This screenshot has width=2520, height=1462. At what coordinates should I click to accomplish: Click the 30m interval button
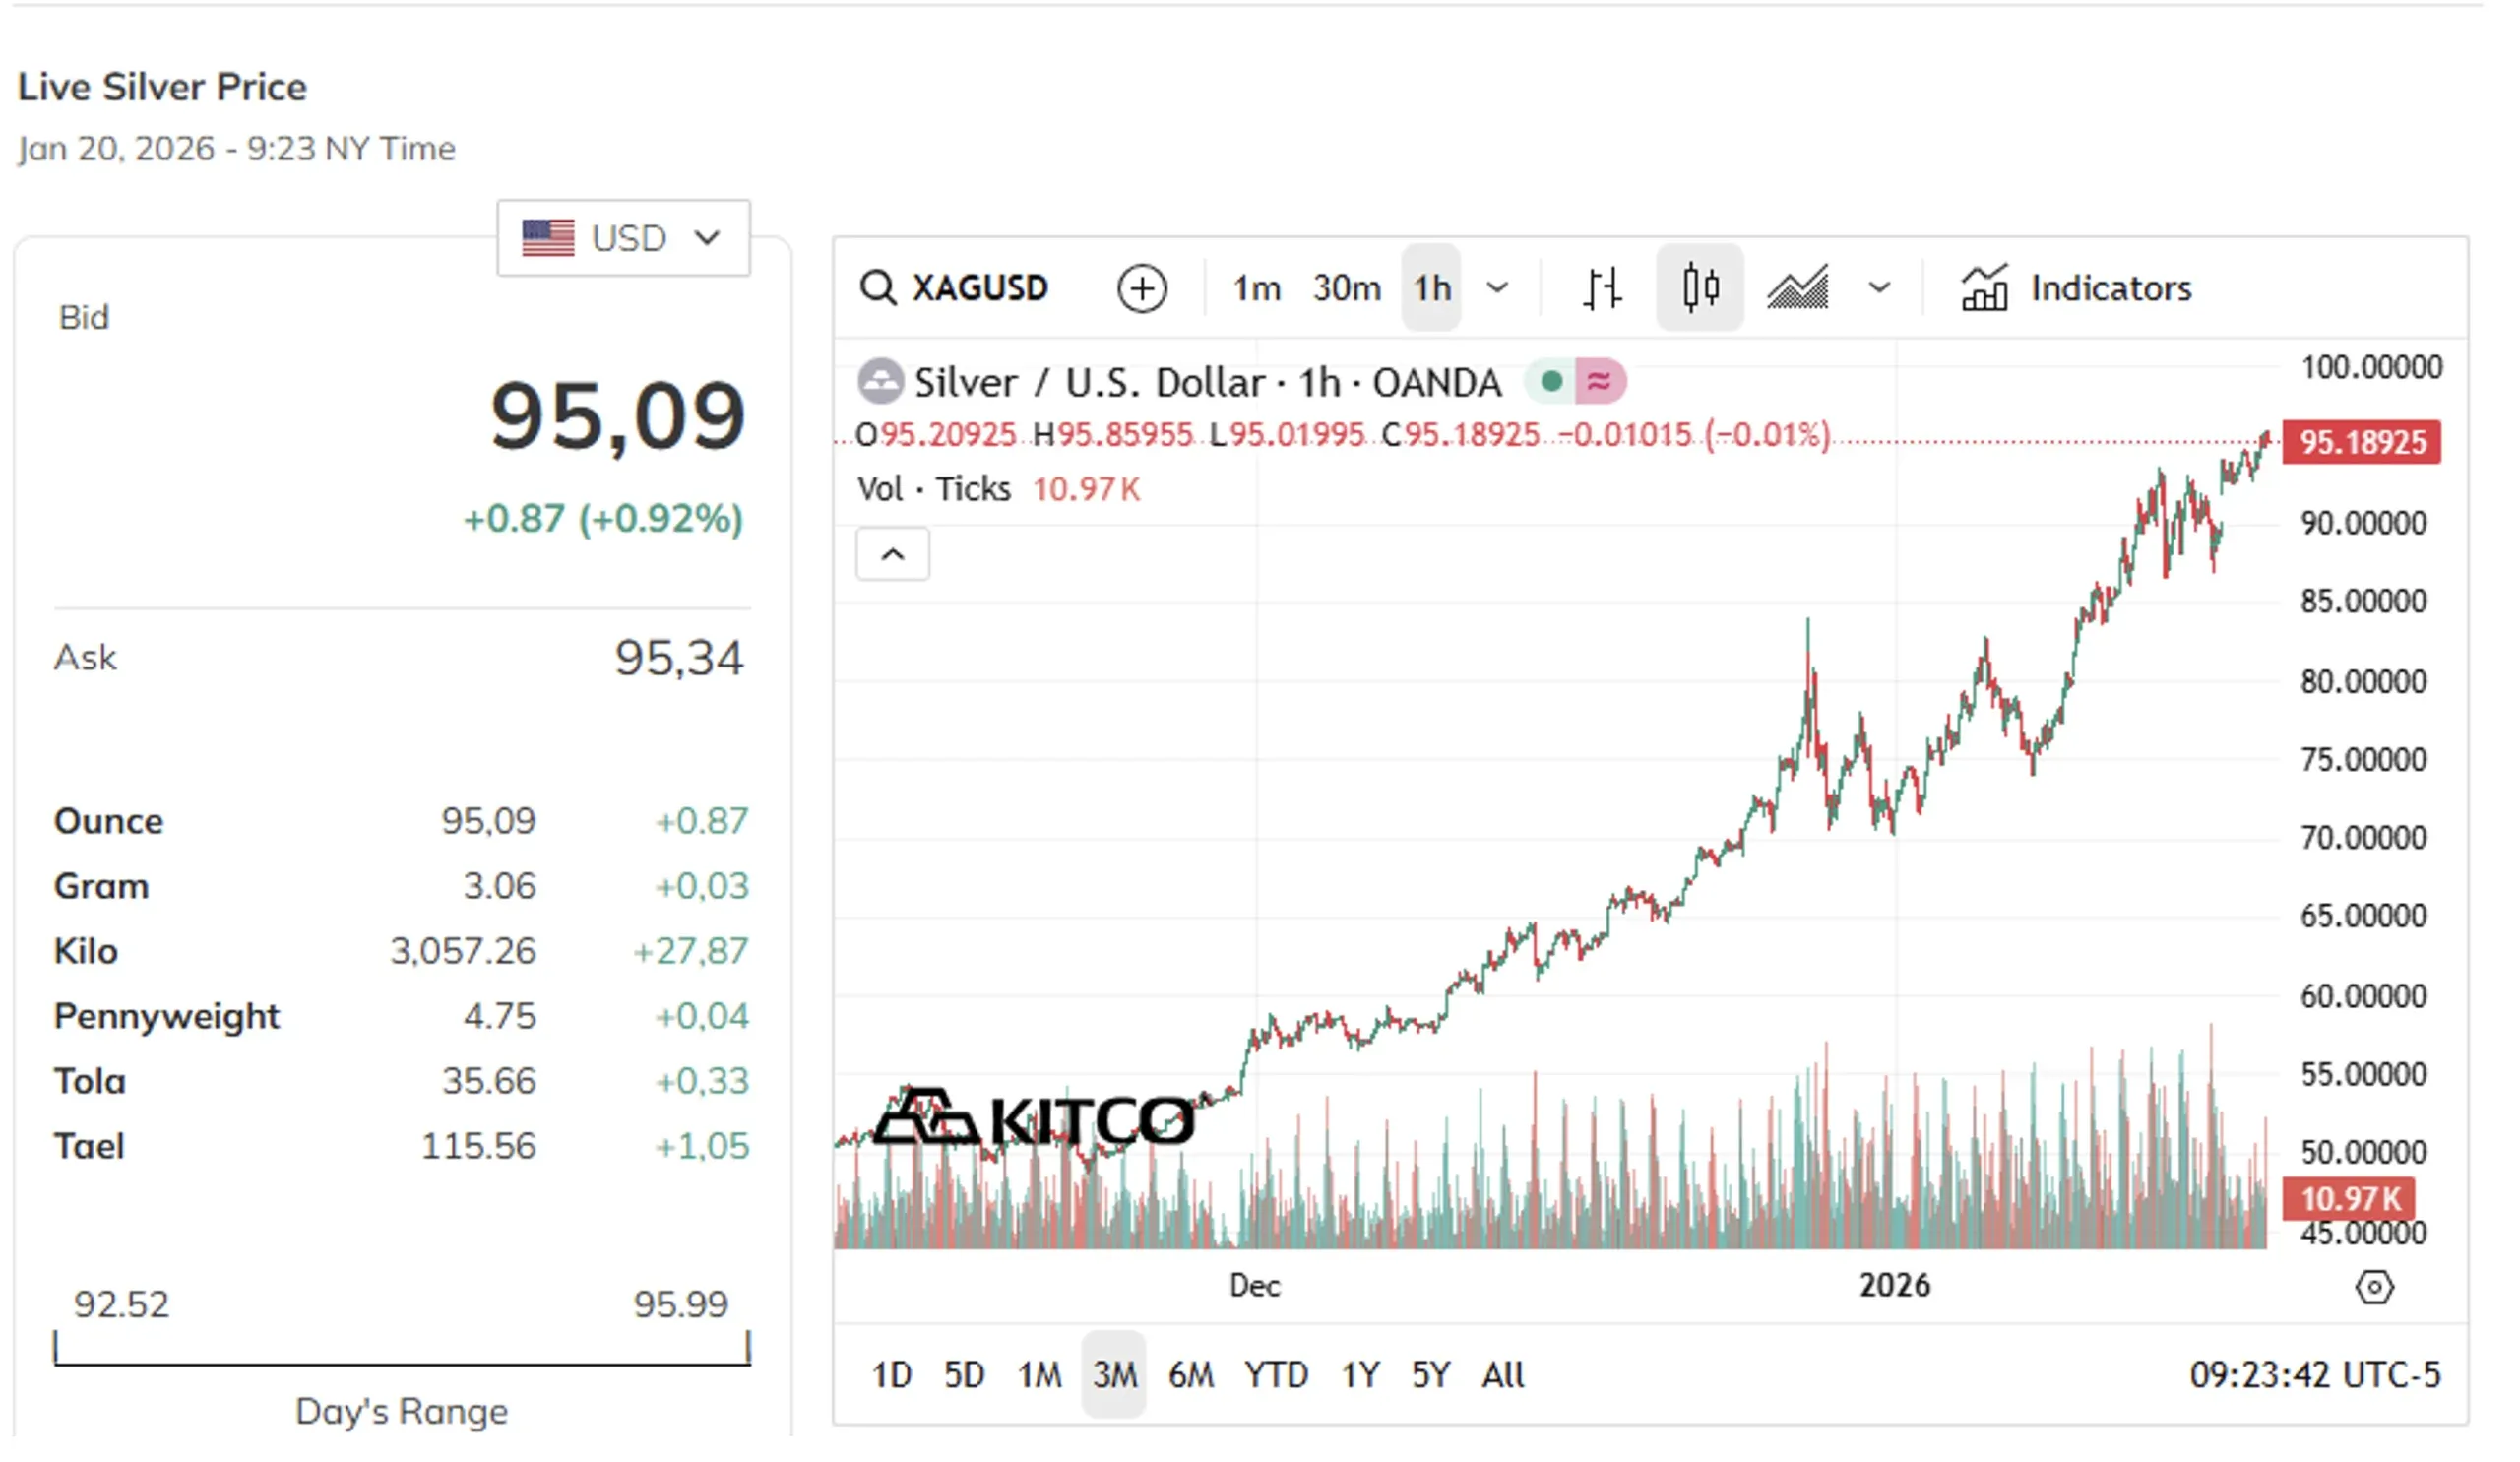[1346, 290]
